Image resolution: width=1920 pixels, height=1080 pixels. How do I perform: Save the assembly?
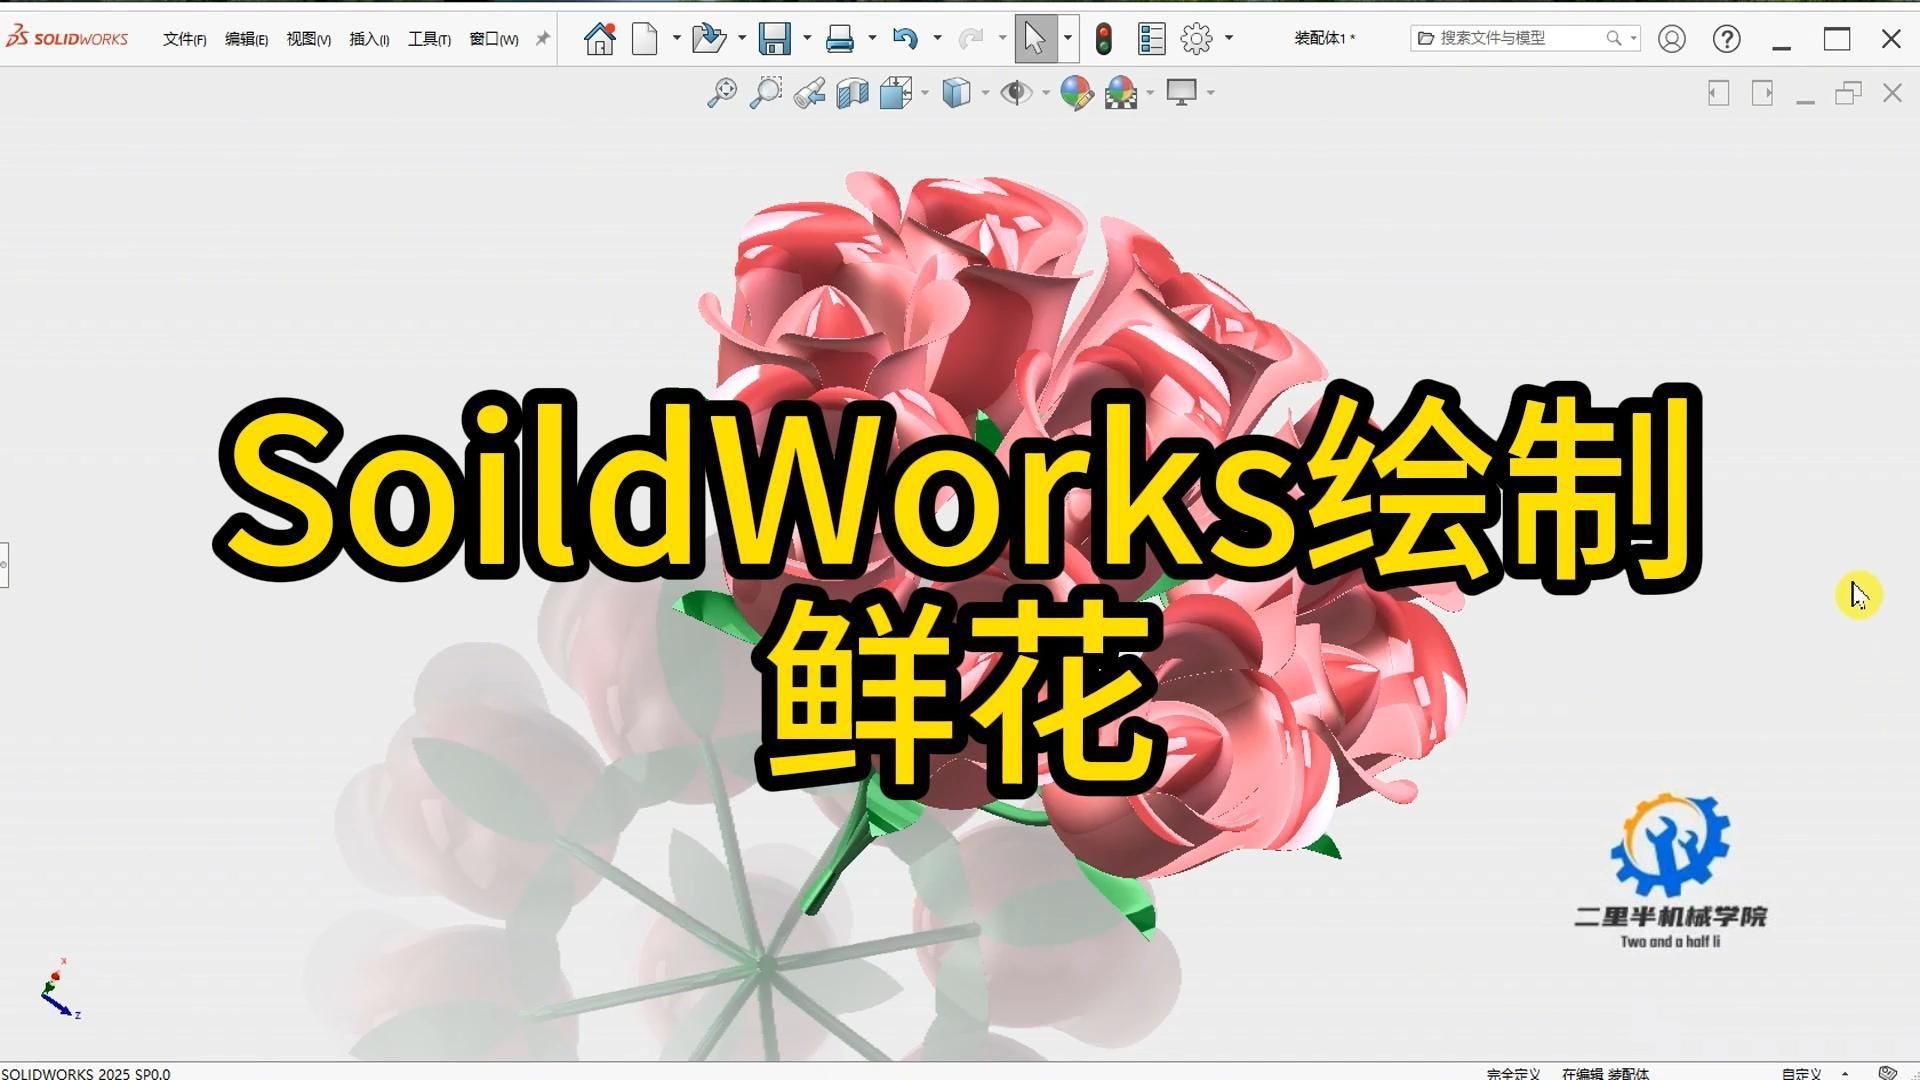(x=774, y=39)
